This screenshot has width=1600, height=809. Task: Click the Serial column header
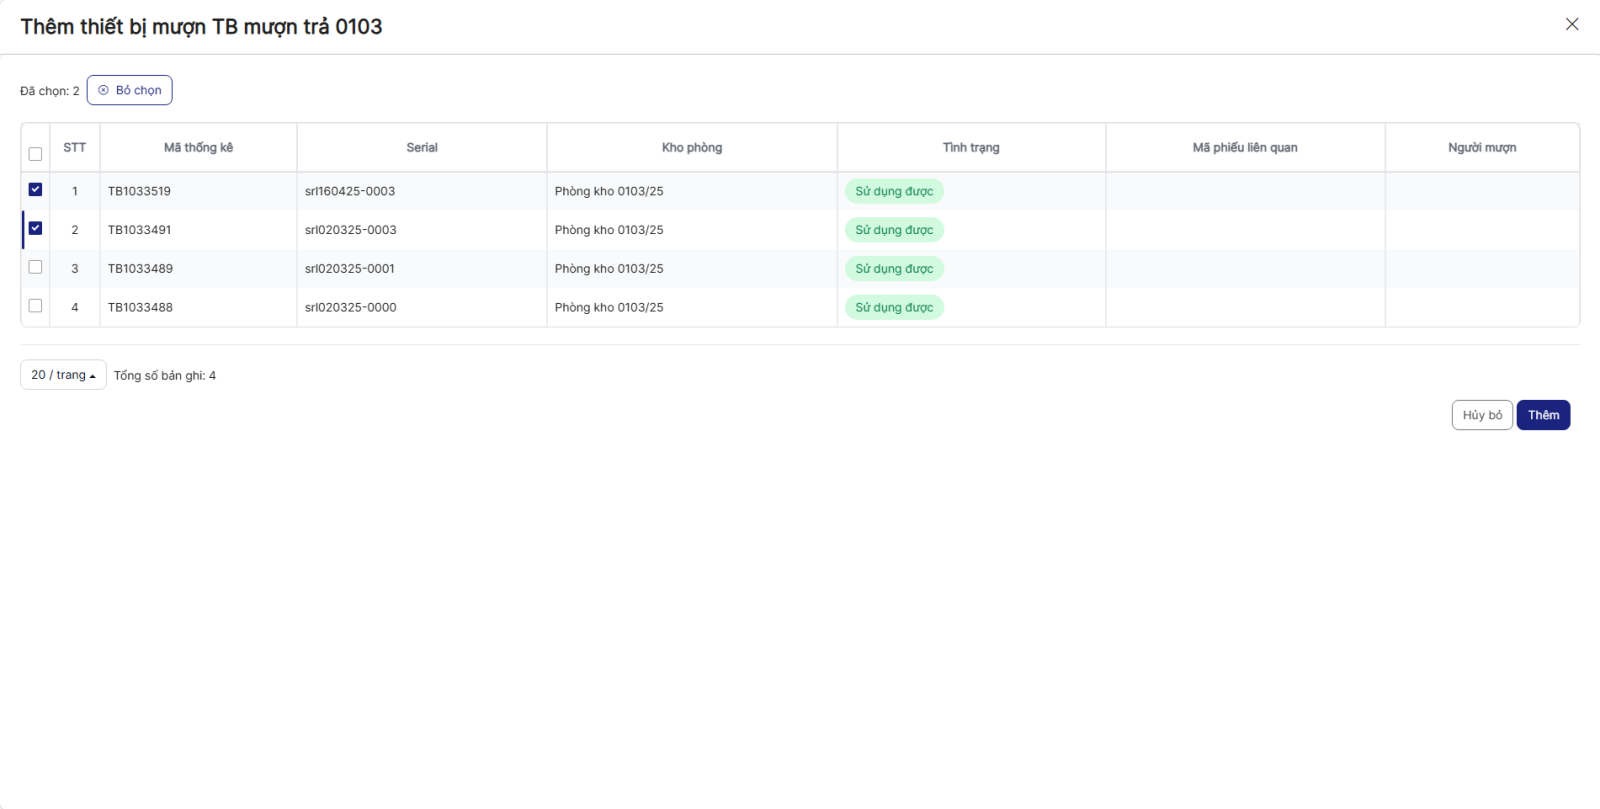421,148
